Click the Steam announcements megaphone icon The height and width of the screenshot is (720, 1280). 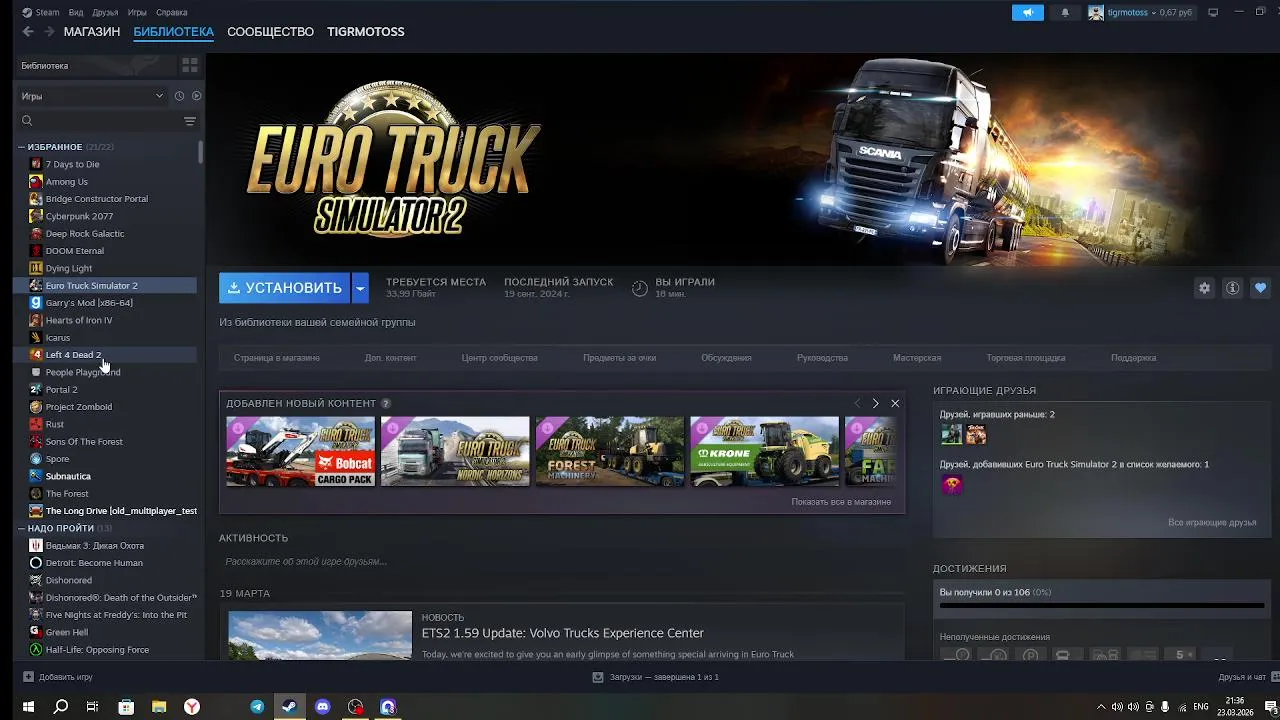pyautogui.click(x=1027, y=12)
